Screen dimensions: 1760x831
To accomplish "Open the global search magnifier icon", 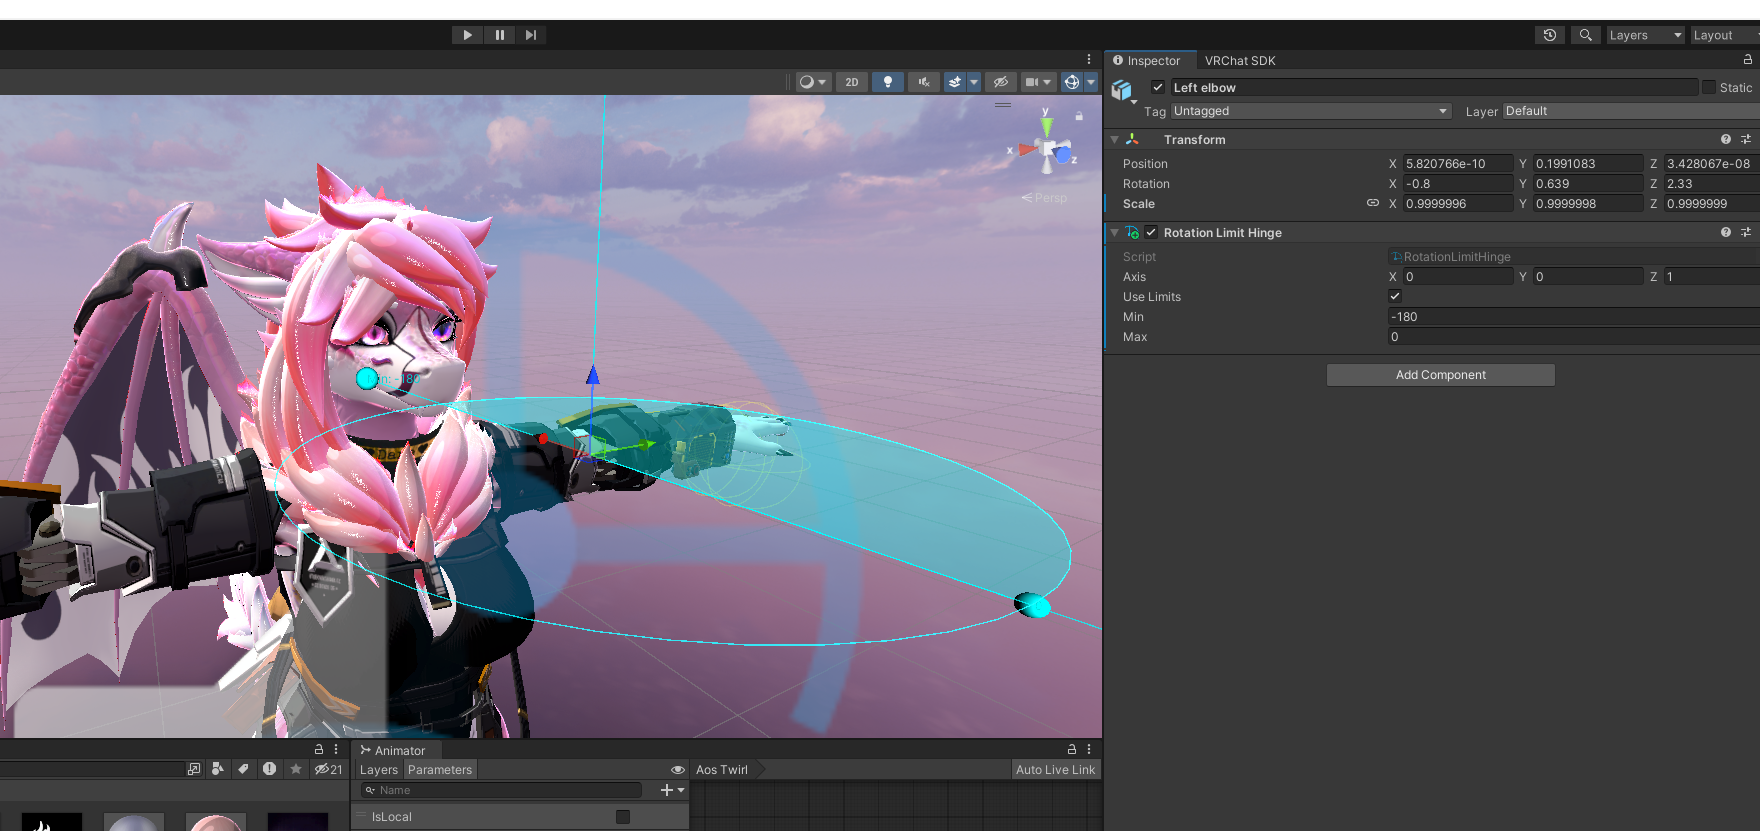I will coord(1585,35).
